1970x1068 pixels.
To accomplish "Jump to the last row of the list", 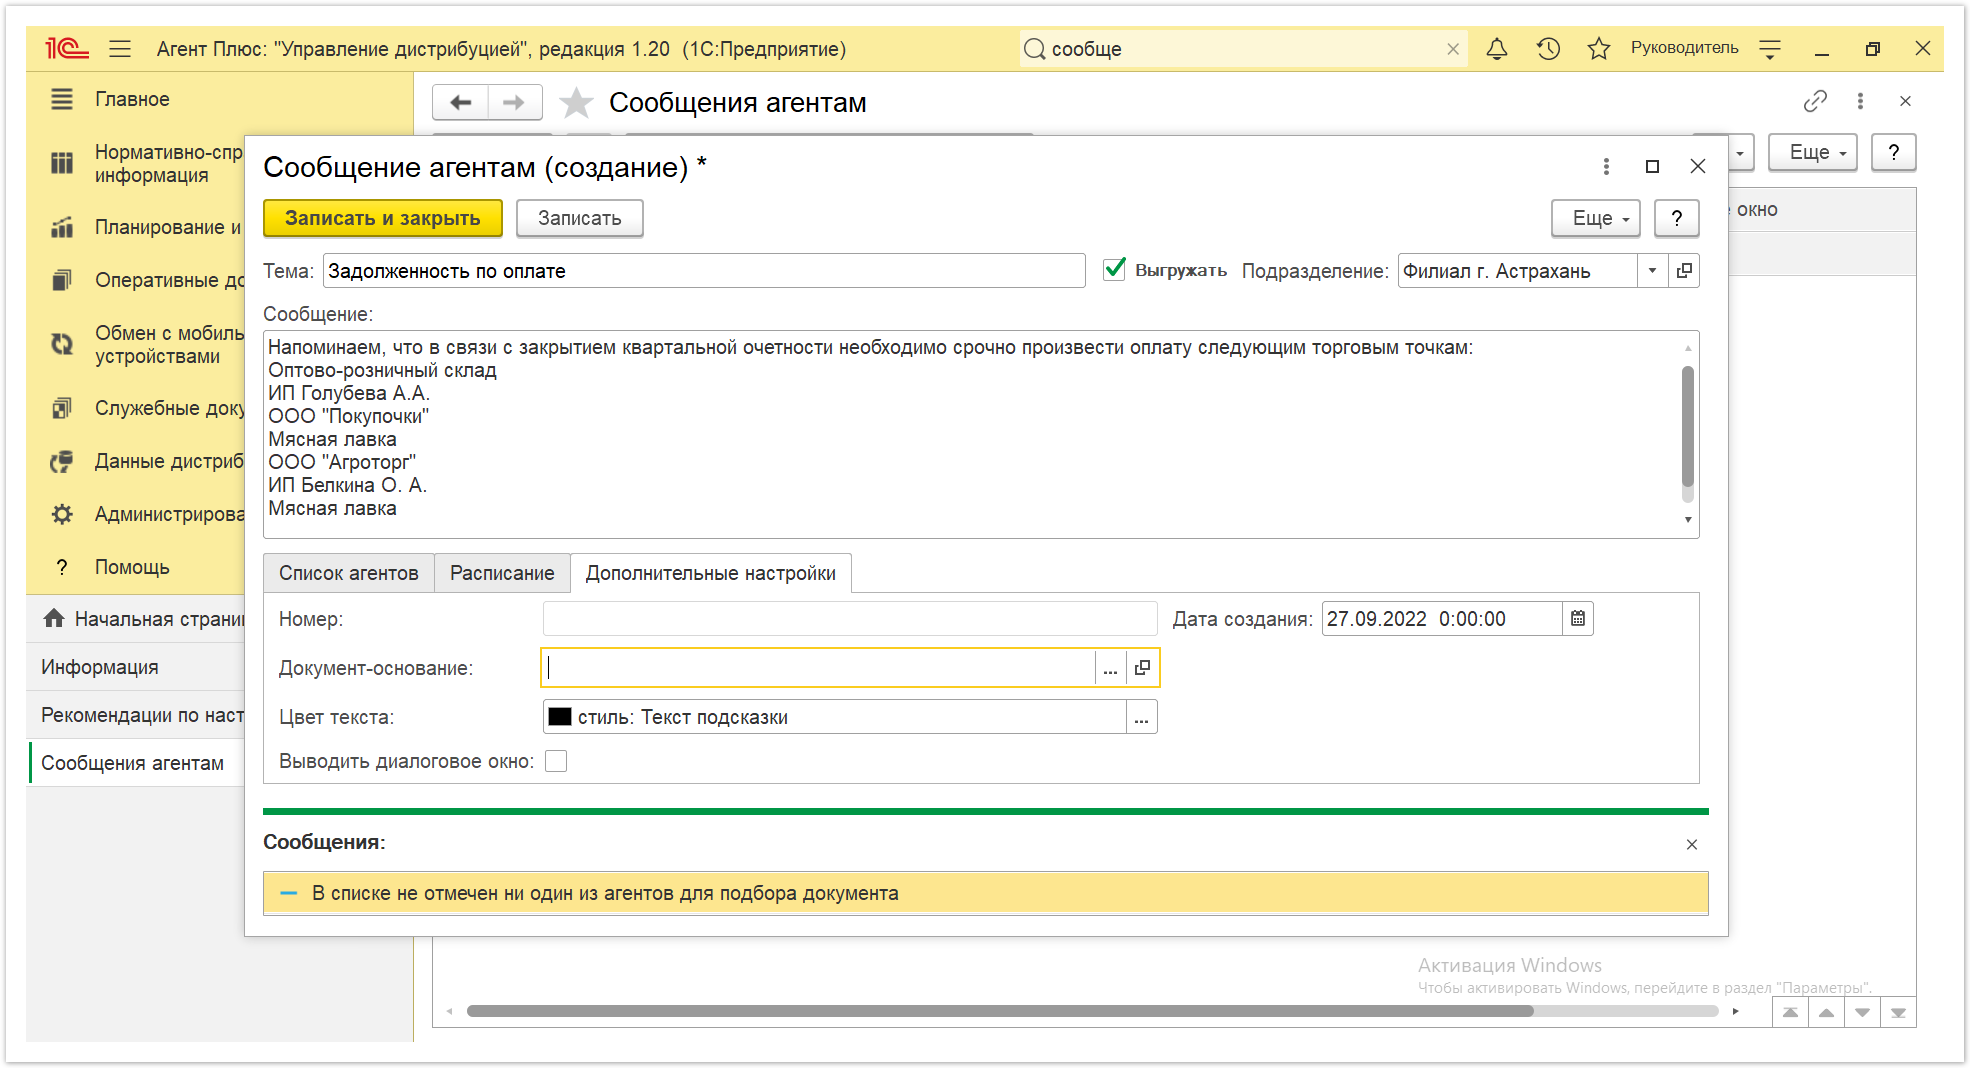I will pyautogui.click(x=1898, y=1012).
